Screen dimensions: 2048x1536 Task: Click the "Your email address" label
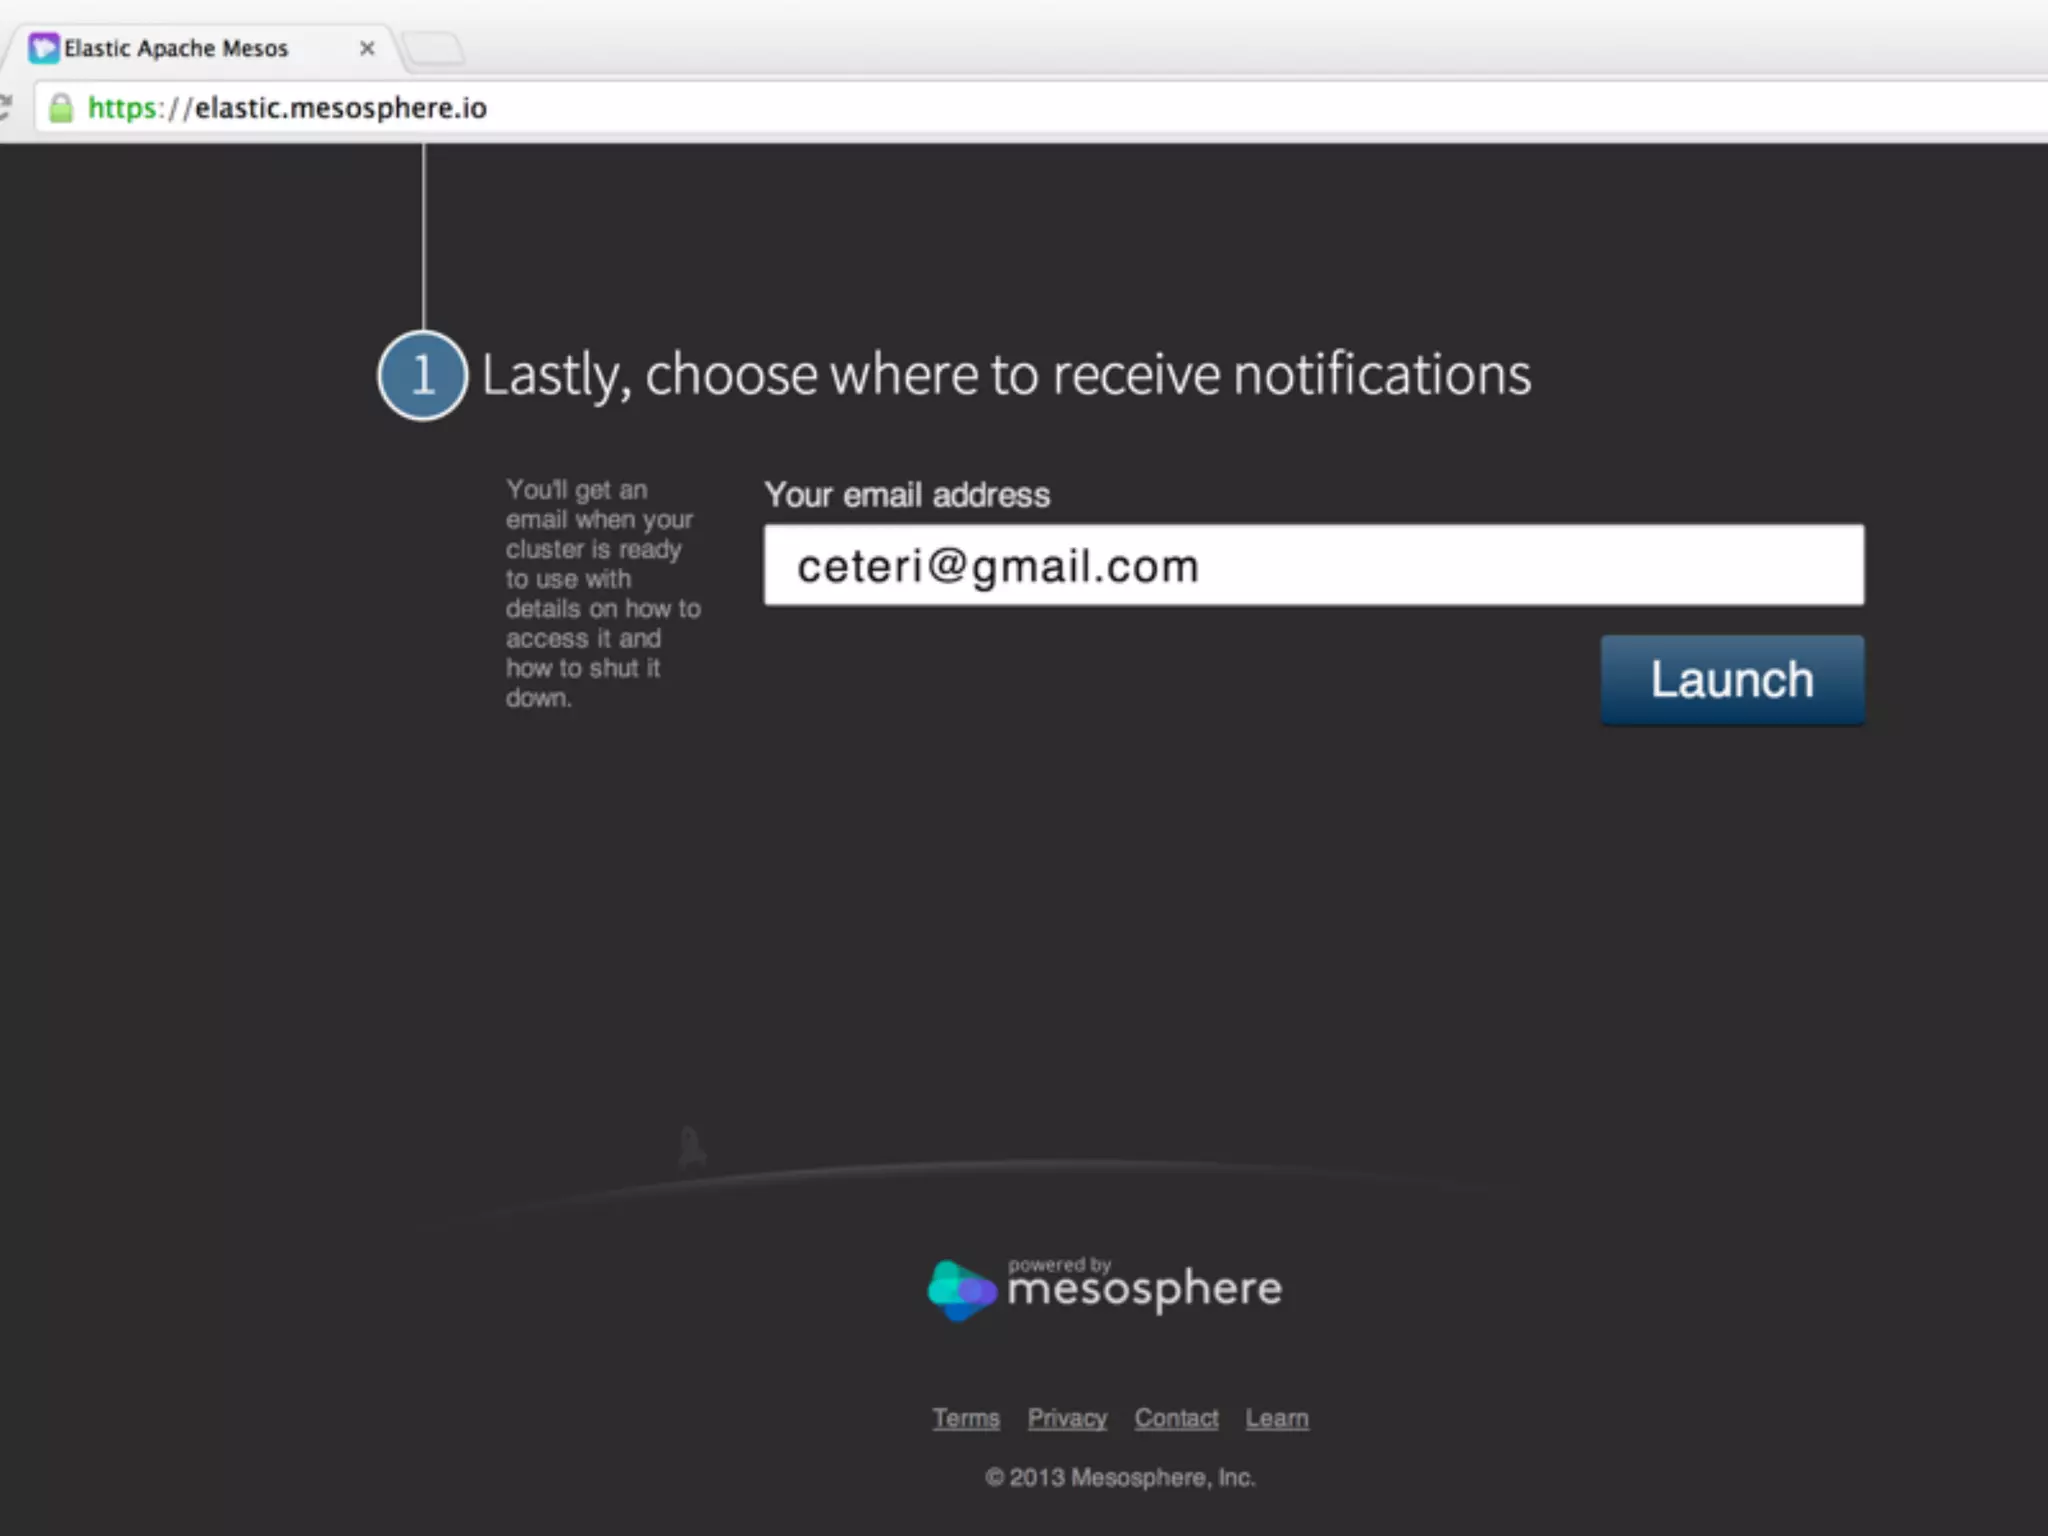(907, 495)
